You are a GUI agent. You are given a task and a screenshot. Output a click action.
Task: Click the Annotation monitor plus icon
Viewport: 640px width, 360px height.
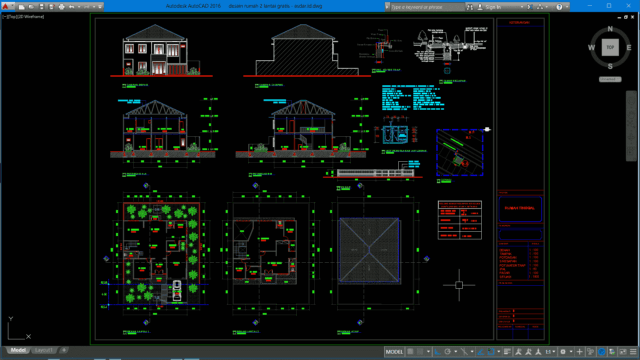pyautogui.click(x=579, y=352)
